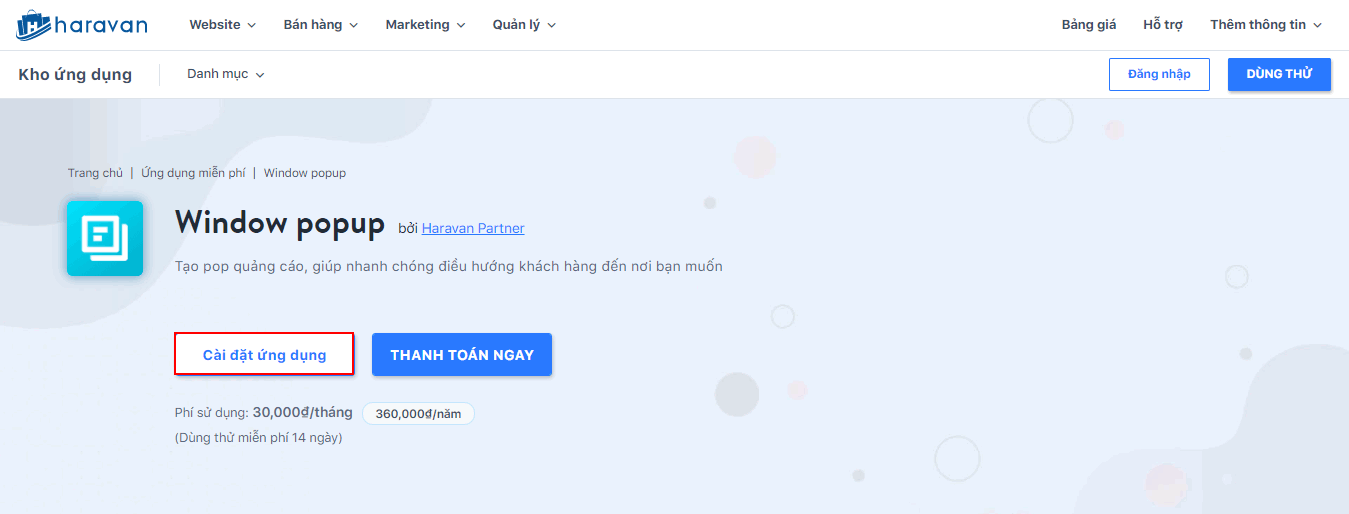Select the 360,000₫/năm price badge

click(x=418, y=413)
